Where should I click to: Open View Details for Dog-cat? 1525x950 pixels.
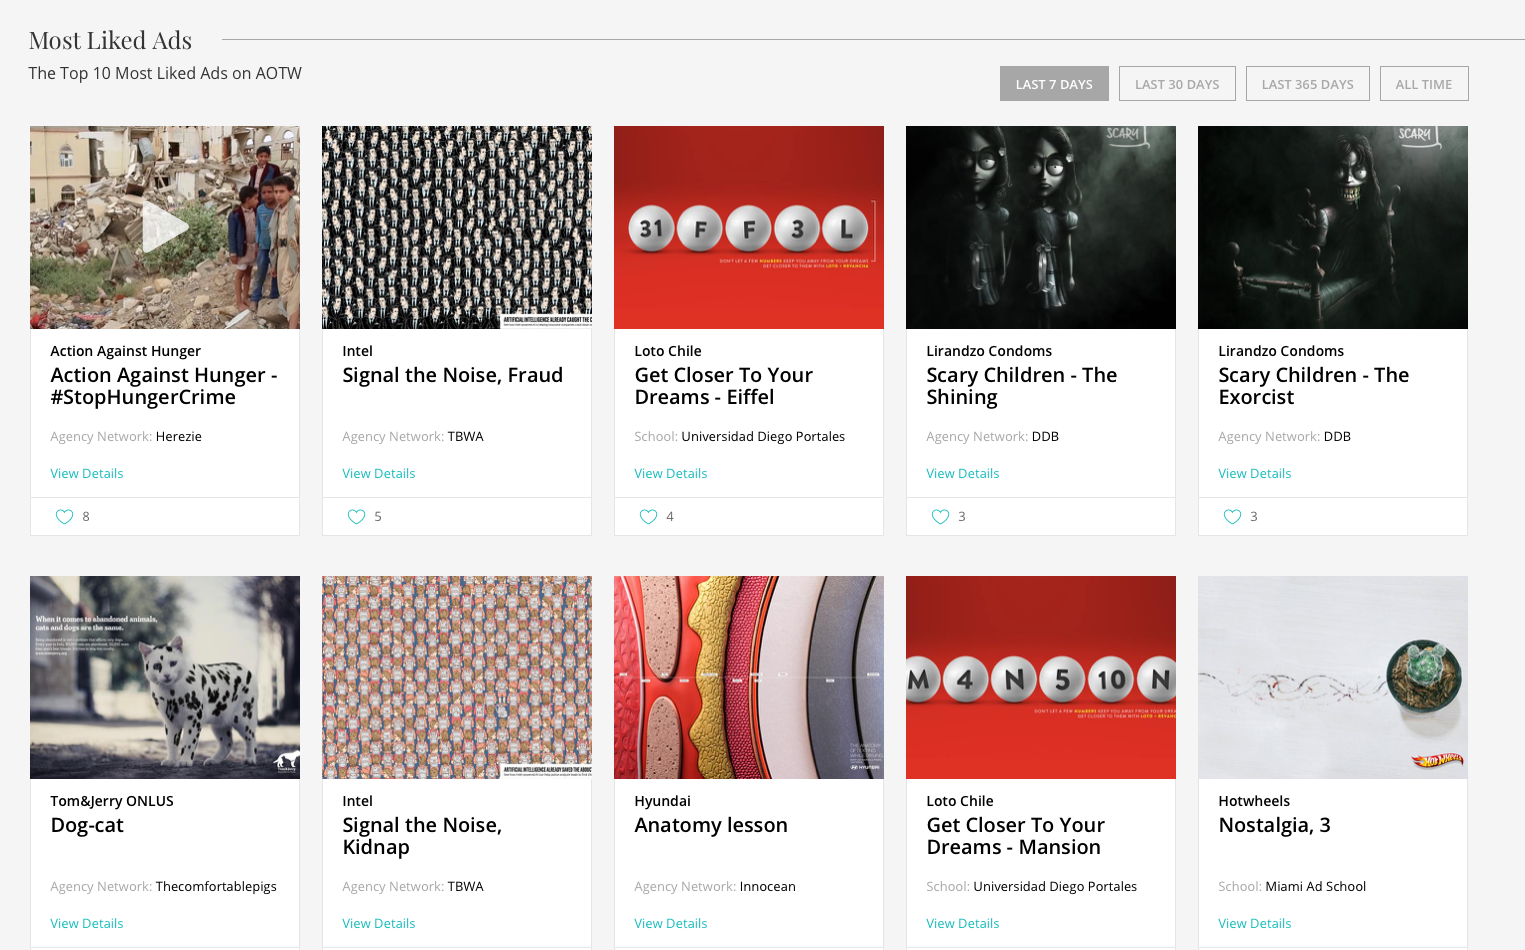tap(87, 923)
